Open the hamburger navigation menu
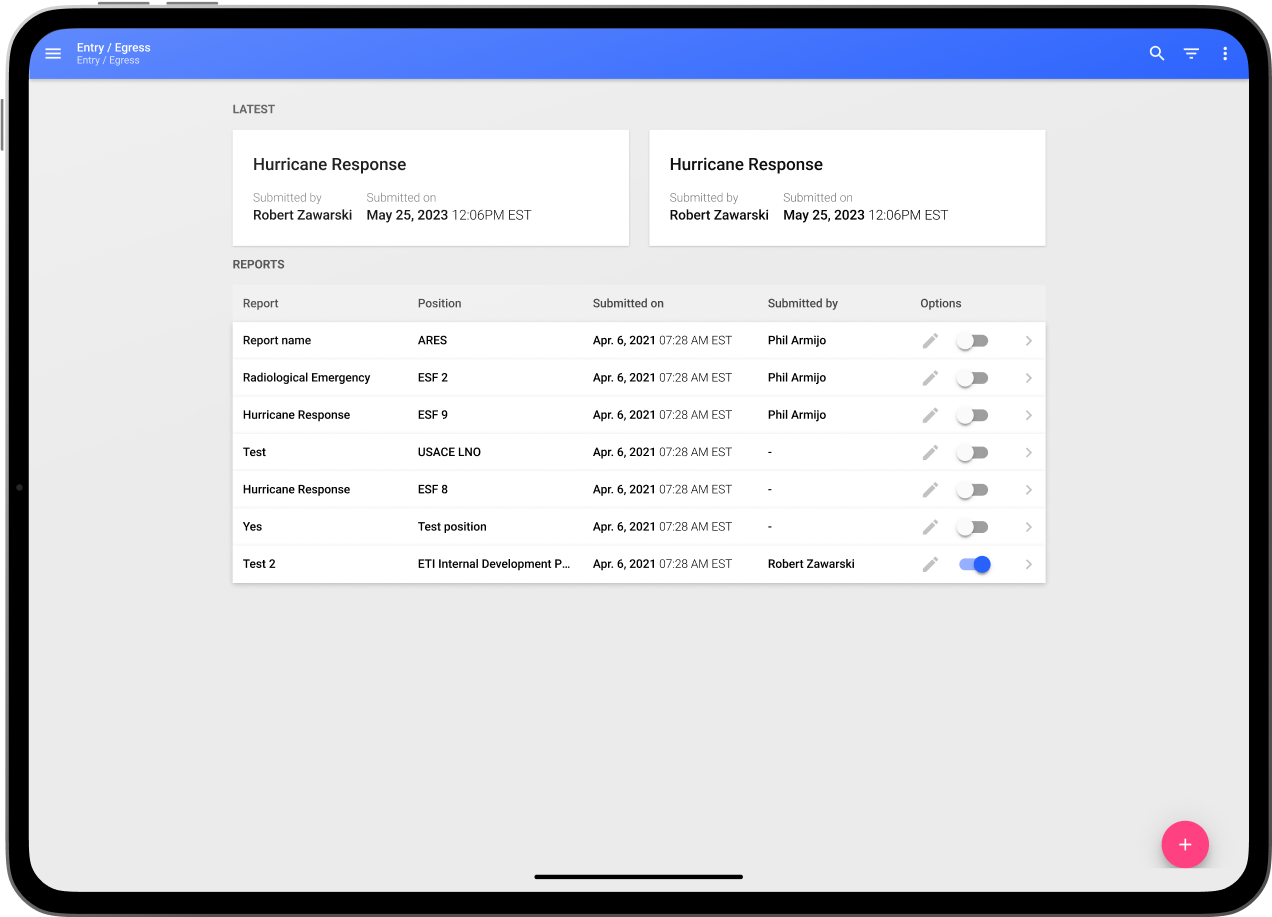 pyautogui.click(x=53, y=54)
